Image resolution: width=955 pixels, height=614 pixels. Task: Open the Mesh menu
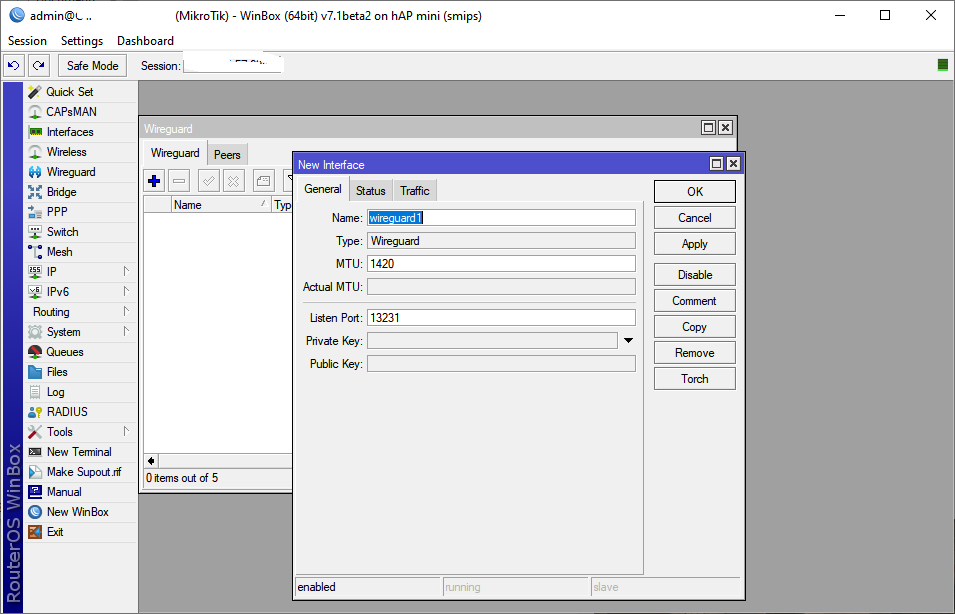tap(80, 252)
